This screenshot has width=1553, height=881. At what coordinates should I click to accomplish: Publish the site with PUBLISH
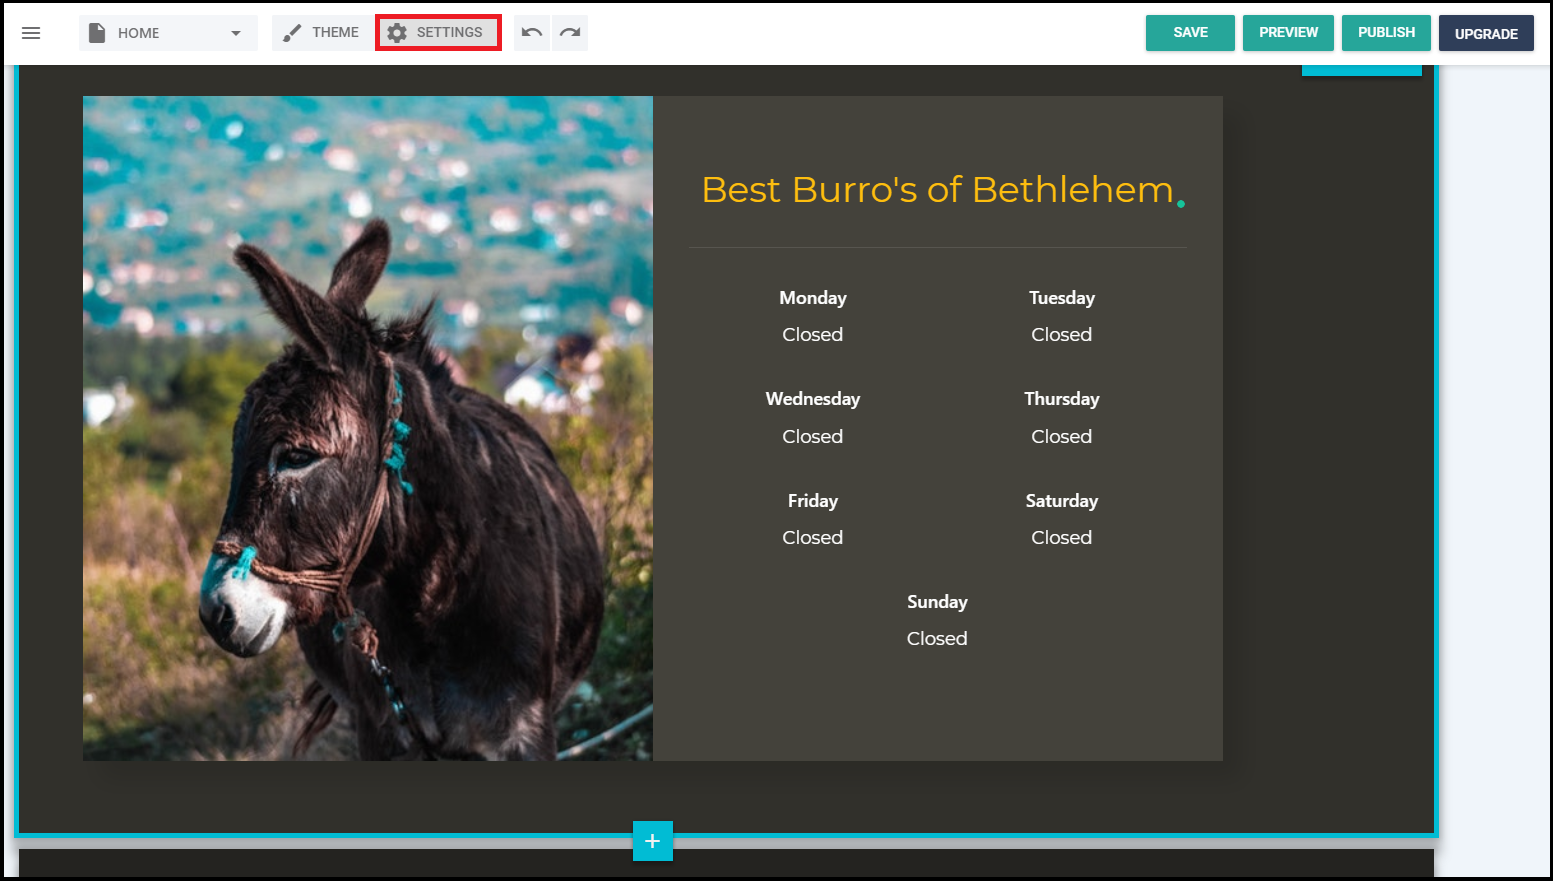(x=1386, y=33)
